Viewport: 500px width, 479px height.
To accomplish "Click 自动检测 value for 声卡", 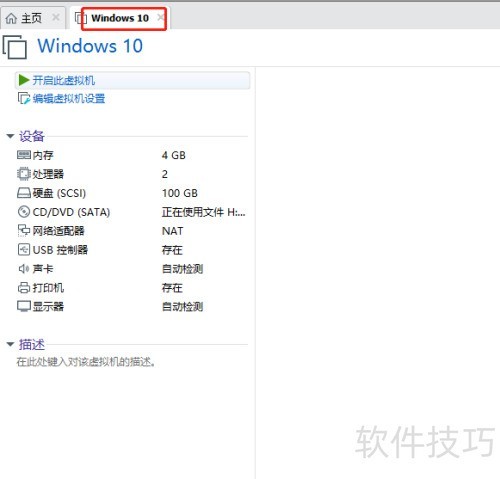I will point(183,269).
